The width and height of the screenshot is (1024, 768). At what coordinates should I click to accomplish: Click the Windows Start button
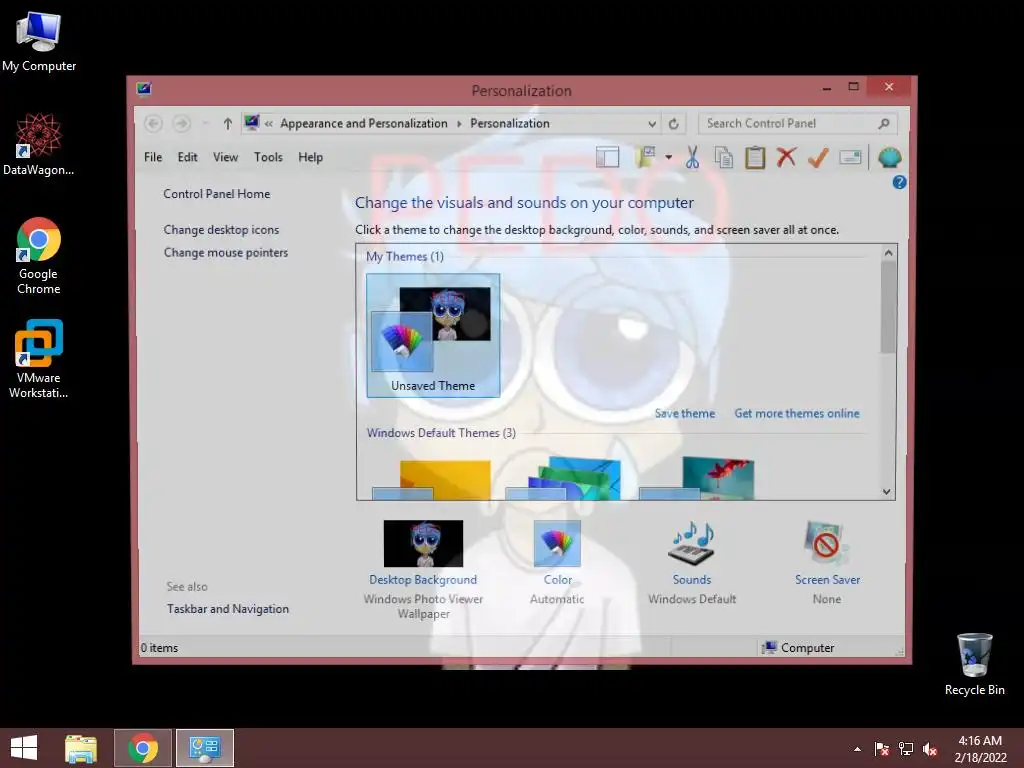[x=24, y=748]
